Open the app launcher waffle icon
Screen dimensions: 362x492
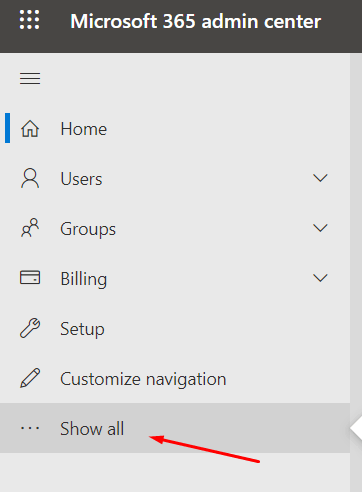pyautogui.click(x=29, y=20)
